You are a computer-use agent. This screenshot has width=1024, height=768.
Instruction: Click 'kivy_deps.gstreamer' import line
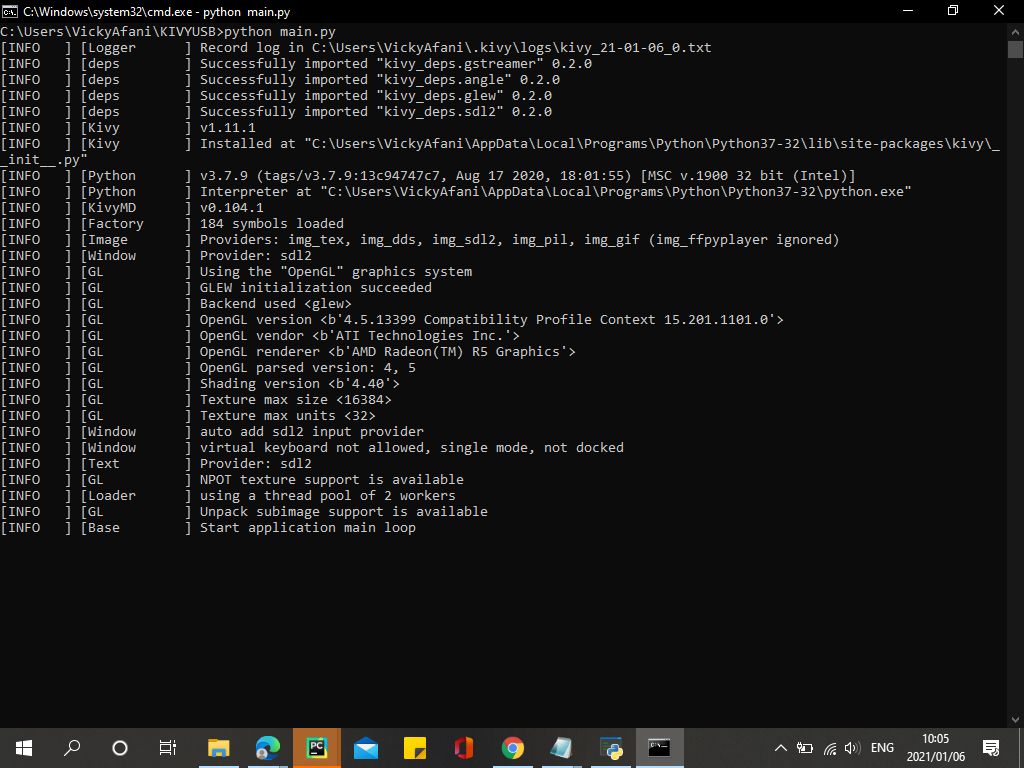point(296,63)
